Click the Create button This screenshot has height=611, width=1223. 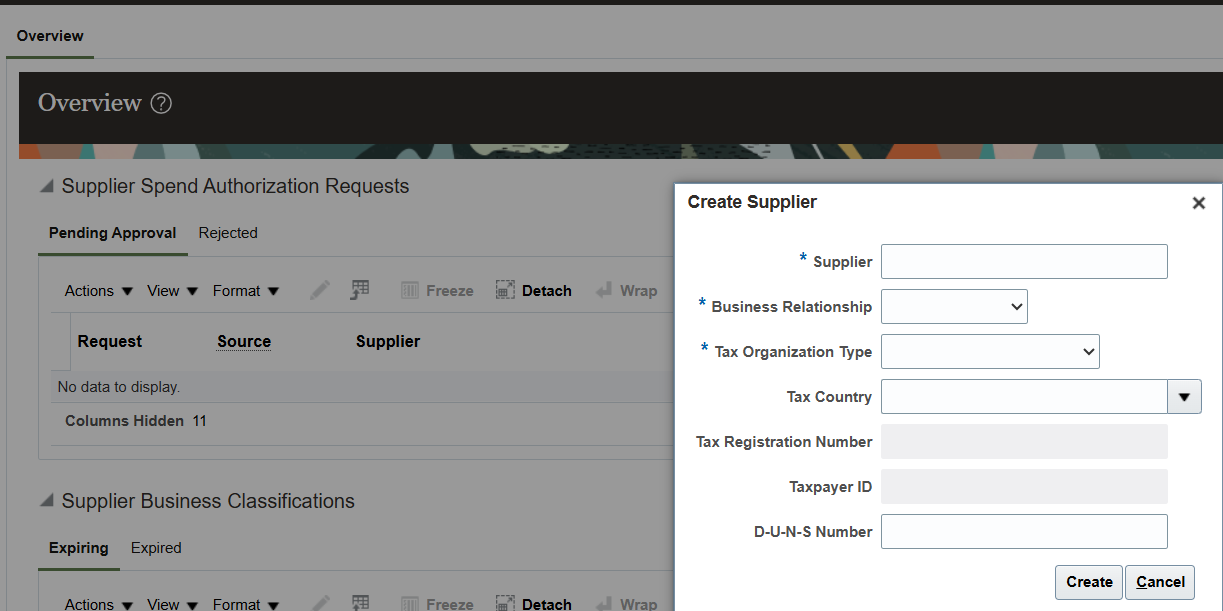tap(1089, 582)
